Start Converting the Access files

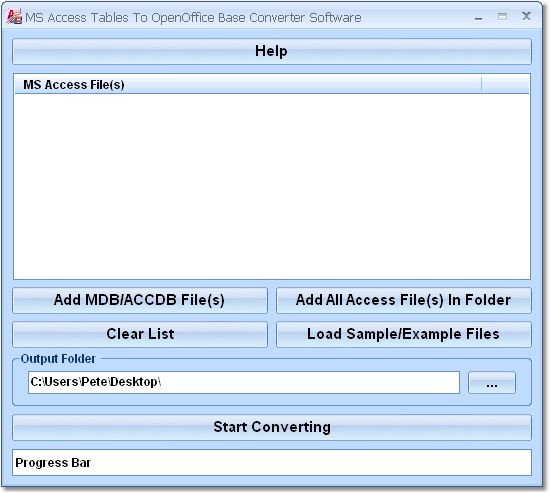pos(272,427)
